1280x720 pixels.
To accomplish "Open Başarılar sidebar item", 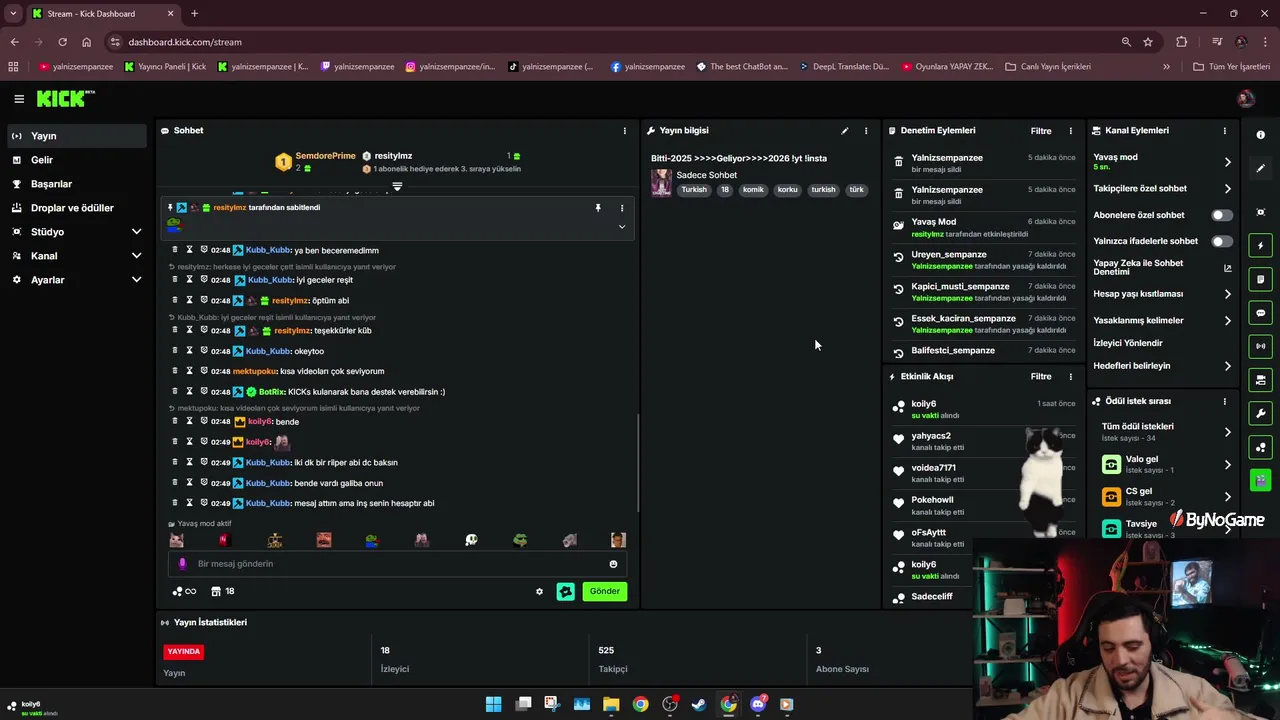I will tap(75, 184).
